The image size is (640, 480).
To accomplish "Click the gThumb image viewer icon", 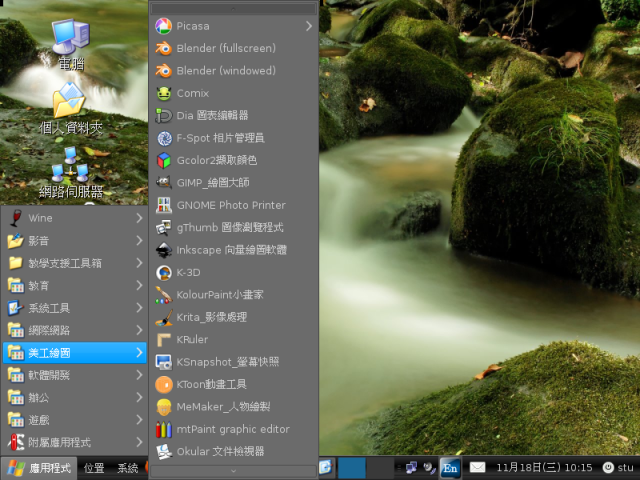I will click(x=164, y=227).
